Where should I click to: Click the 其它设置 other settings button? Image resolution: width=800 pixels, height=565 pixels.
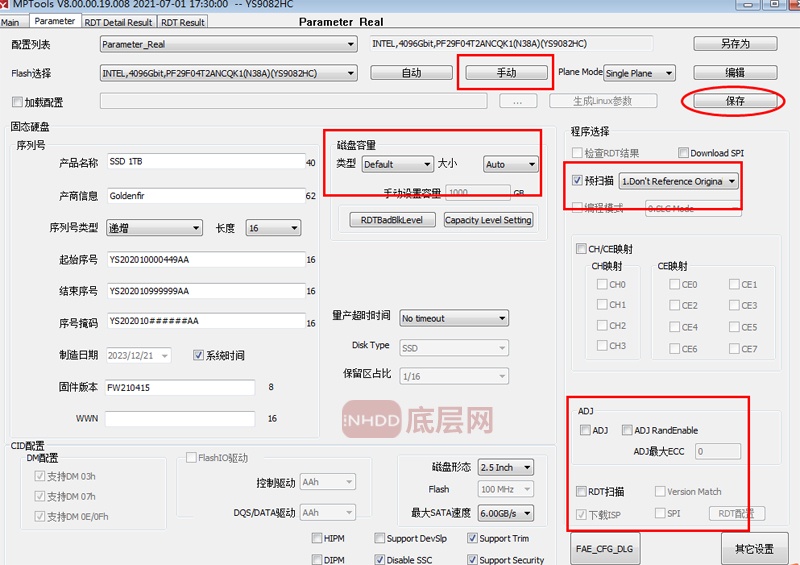pos(754,549)
